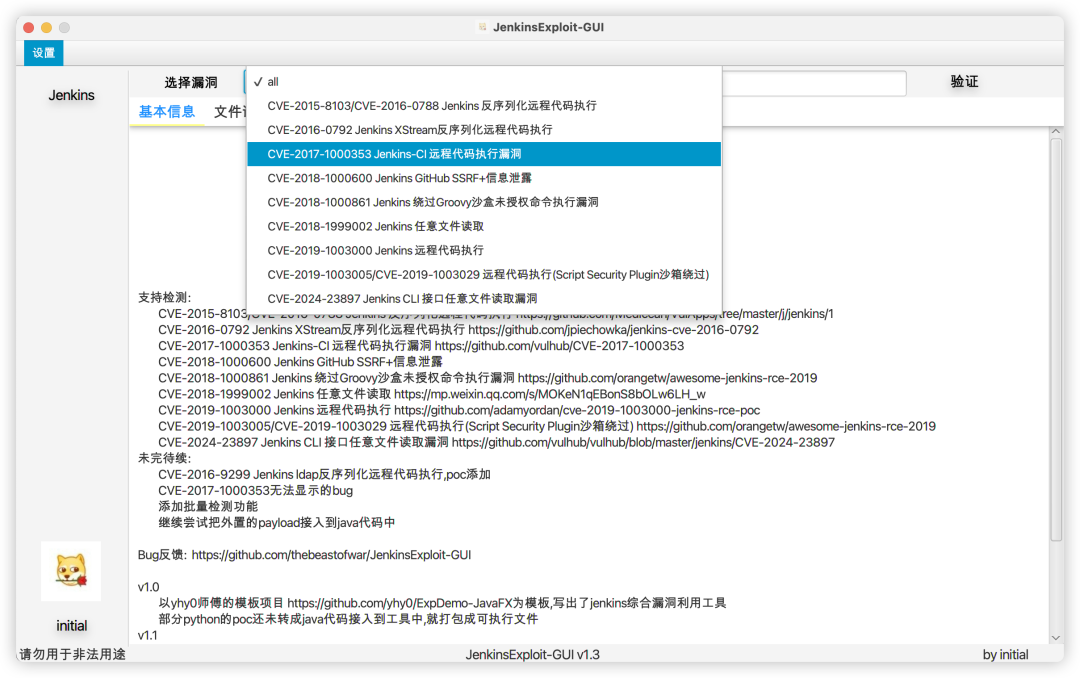
Task: Click the 'initial' author label under avatar
Action: click(x=72, y=626)
